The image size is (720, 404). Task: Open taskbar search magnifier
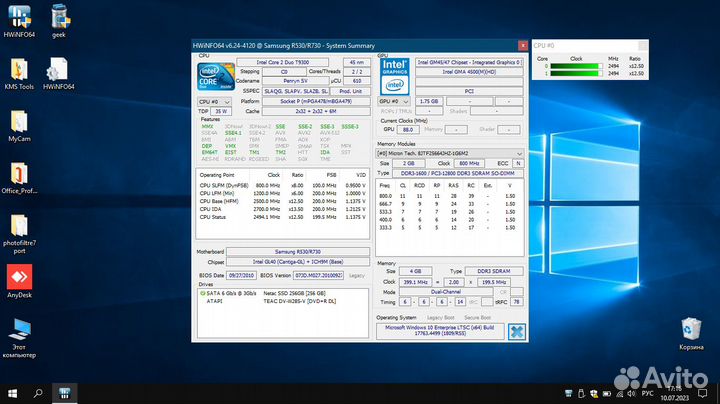36,393
